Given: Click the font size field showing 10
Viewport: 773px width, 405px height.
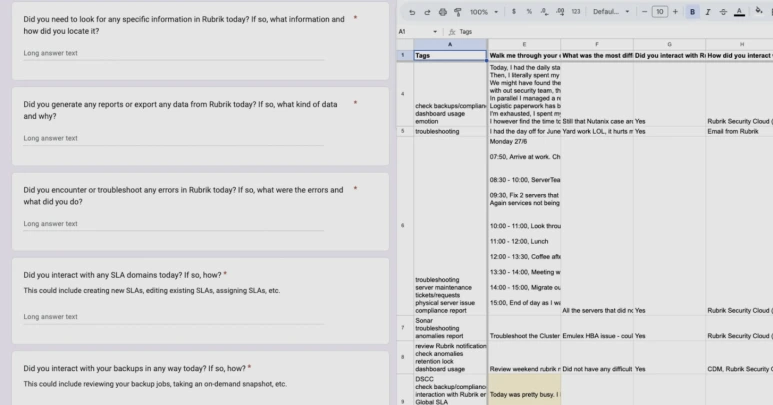Looking at the screenshot, I should 660,12.
